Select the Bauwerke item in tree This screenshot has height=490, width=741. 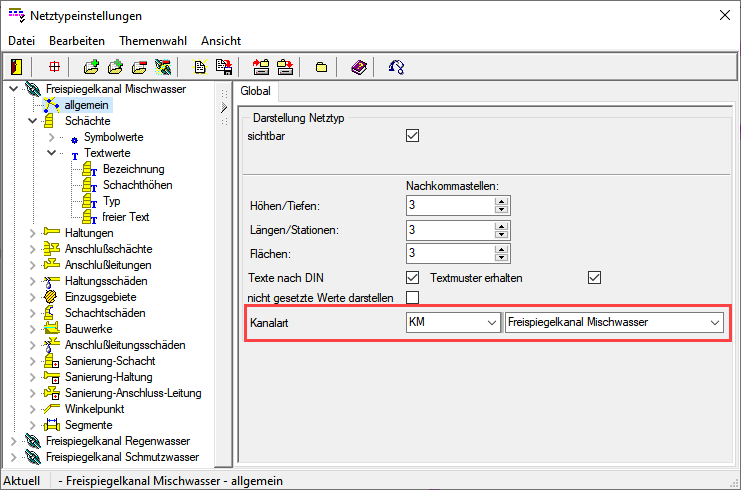(87, 329)
